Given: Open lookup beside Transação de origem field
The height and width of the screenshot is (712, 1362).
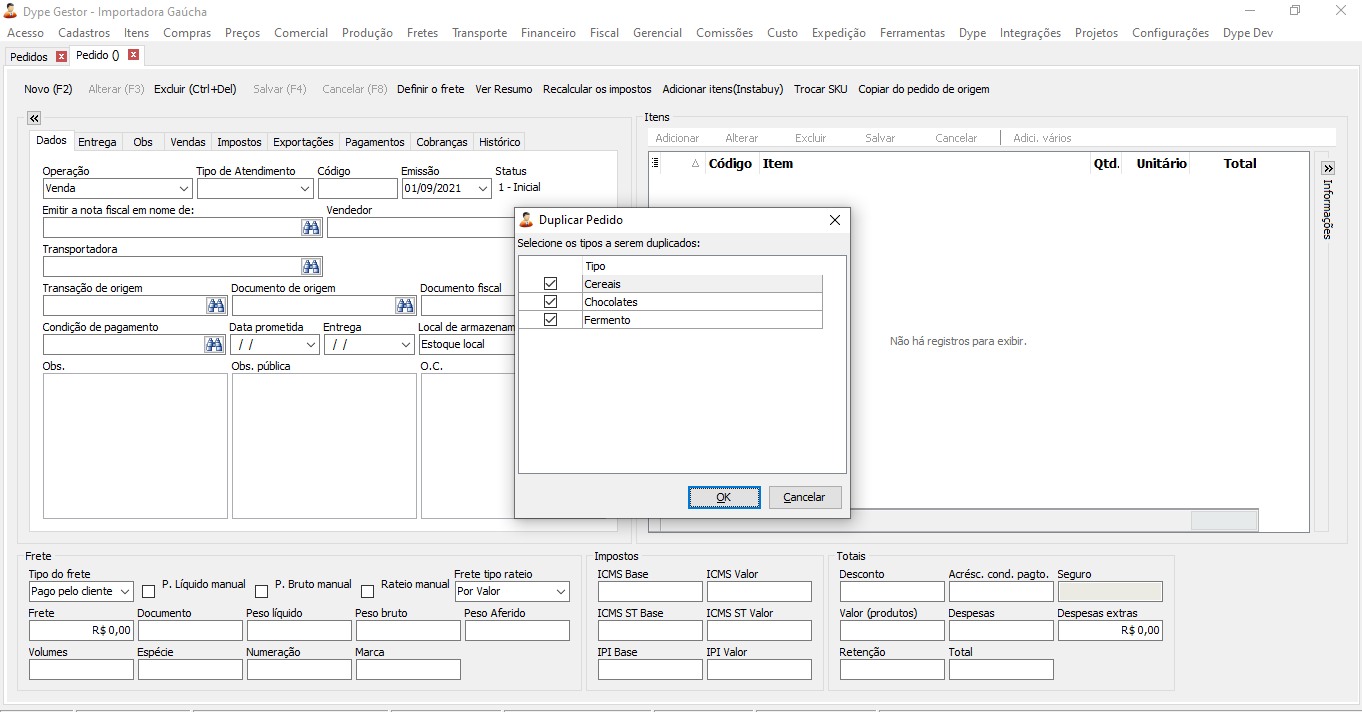Looking at the screenshot, I should click(216, 306).
